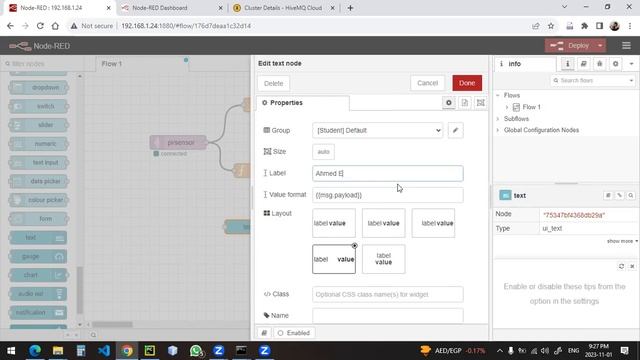Image resolution: width=640 pixels, height=360 pixels.
Task: Open browser extensions puzzle icon
Action: pos(584,26)
